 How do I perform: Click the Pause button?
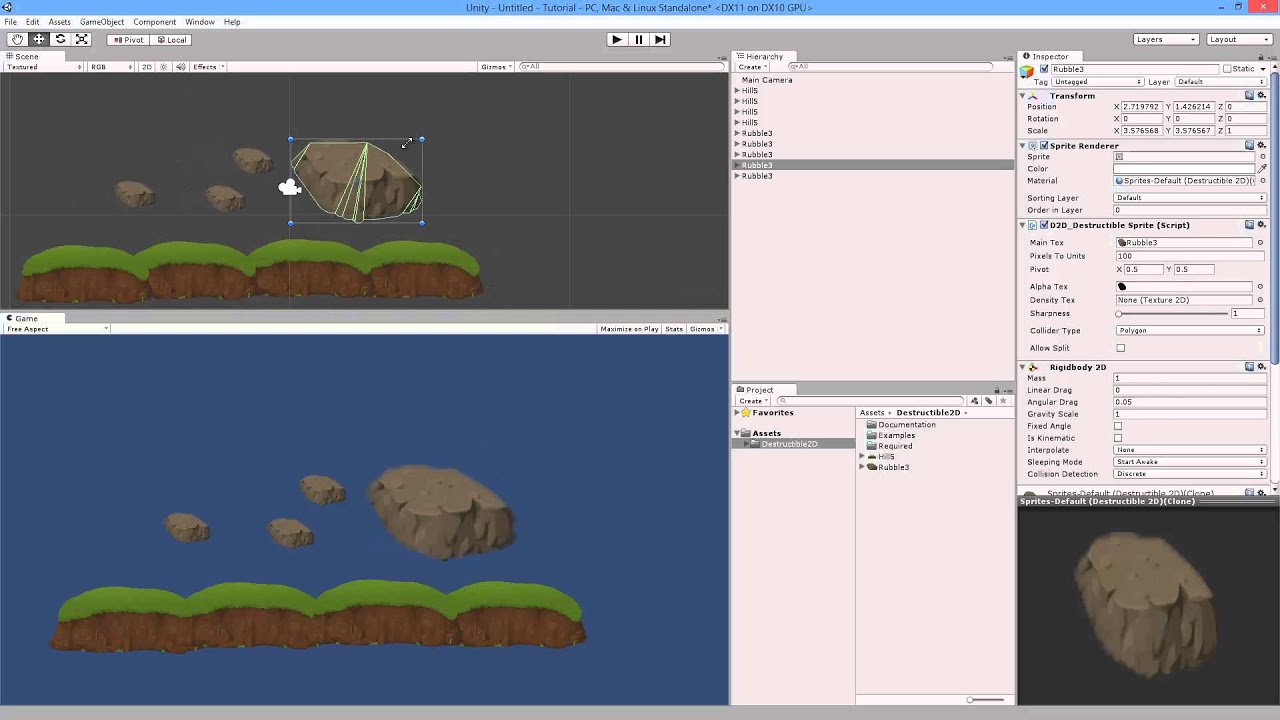click(x=638, y=39)
